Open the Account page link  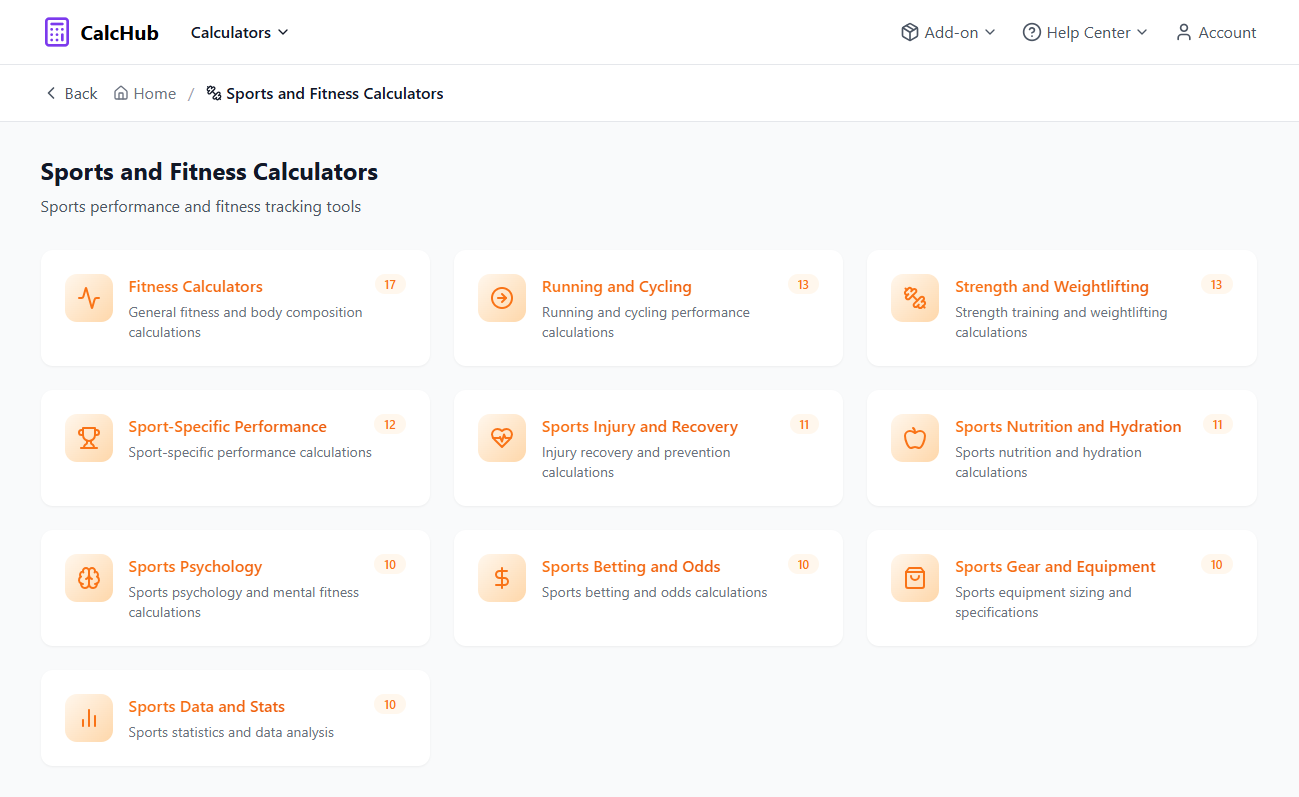(x=1216, y=32)
